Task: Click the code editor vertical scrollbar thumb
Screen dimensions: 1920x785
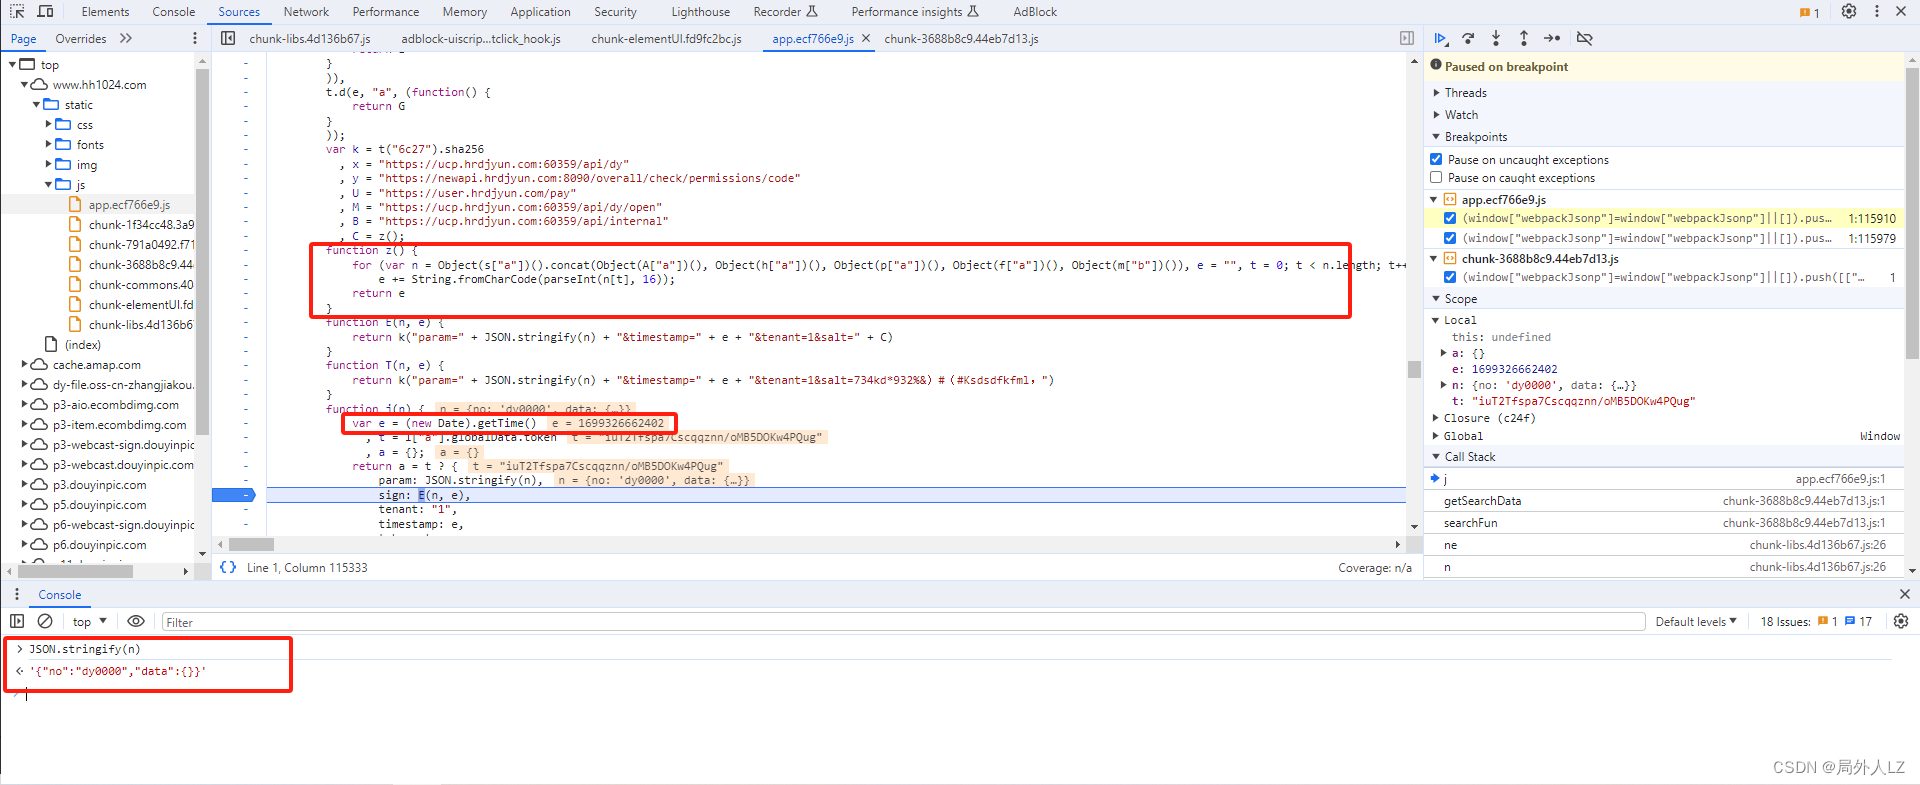Action: click(x=1414, y=369)
